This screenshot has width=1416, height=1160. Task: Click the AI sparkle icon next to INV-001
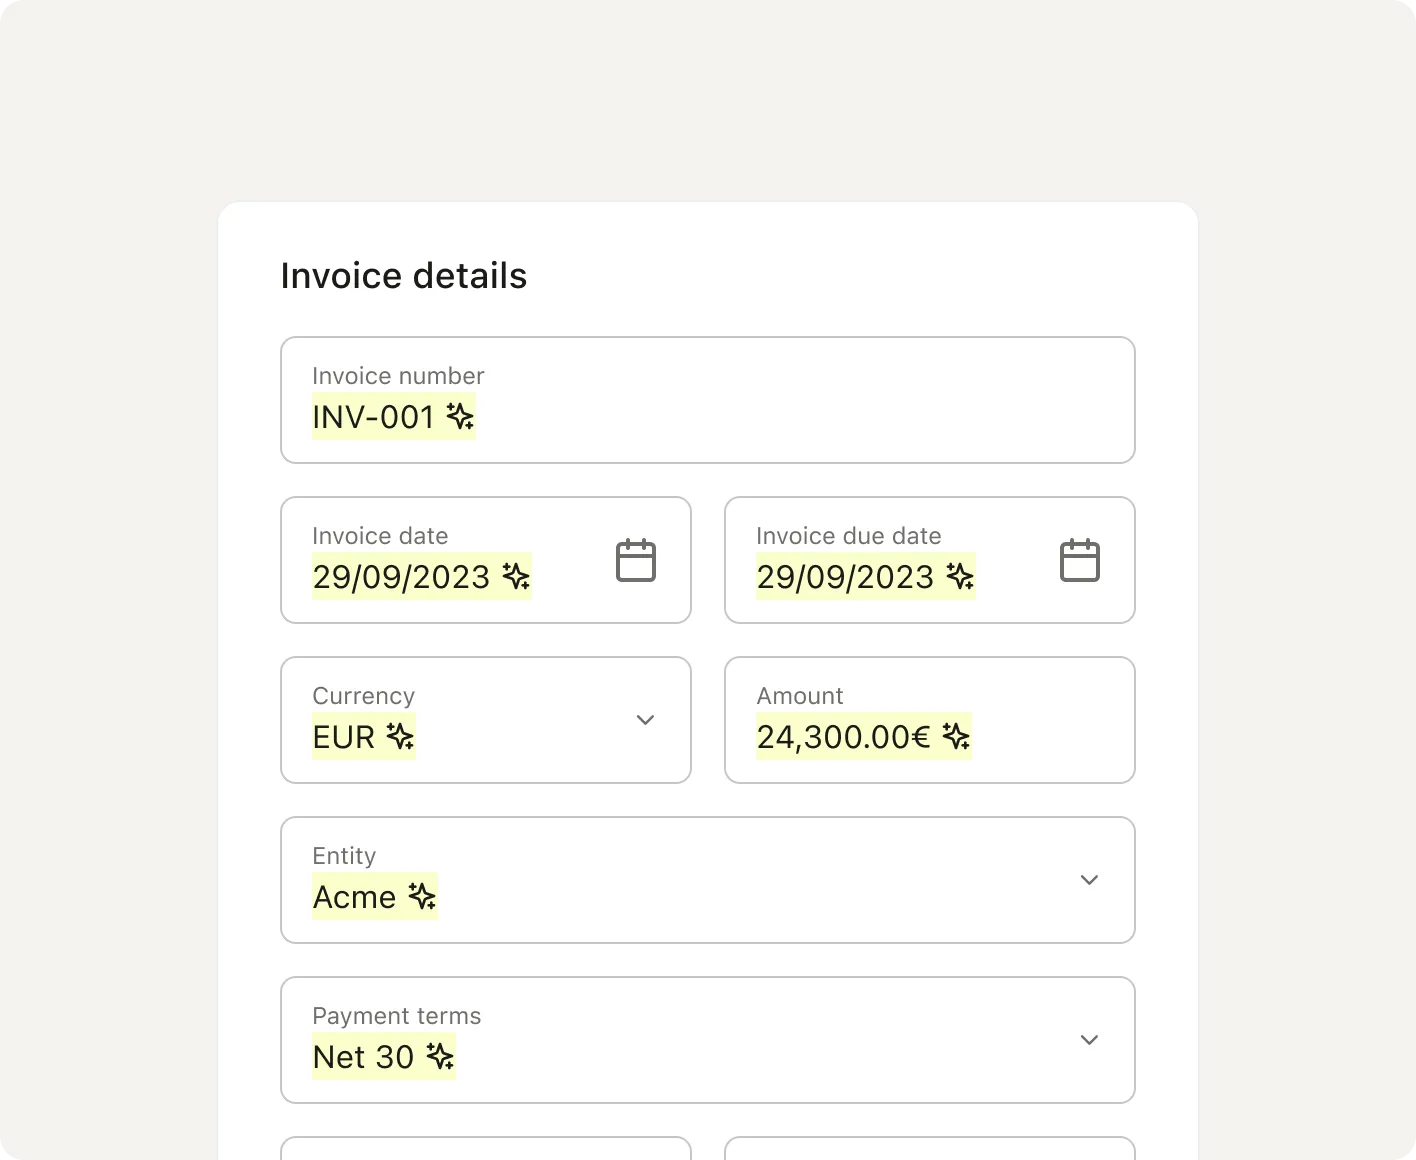[460, 417]
